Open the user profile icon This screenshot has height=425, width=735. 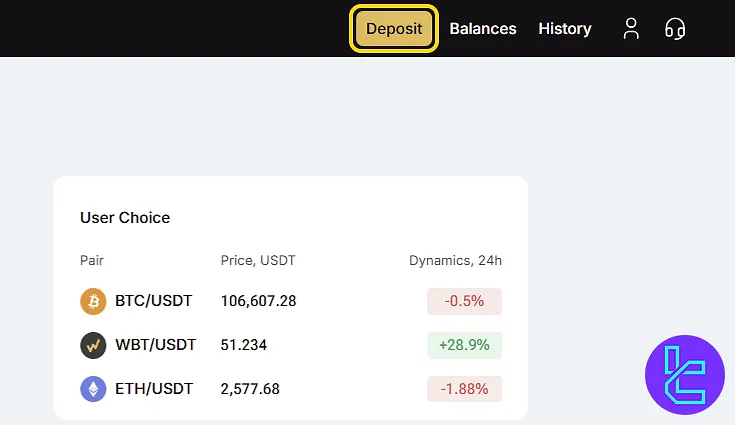pos(631,29)
